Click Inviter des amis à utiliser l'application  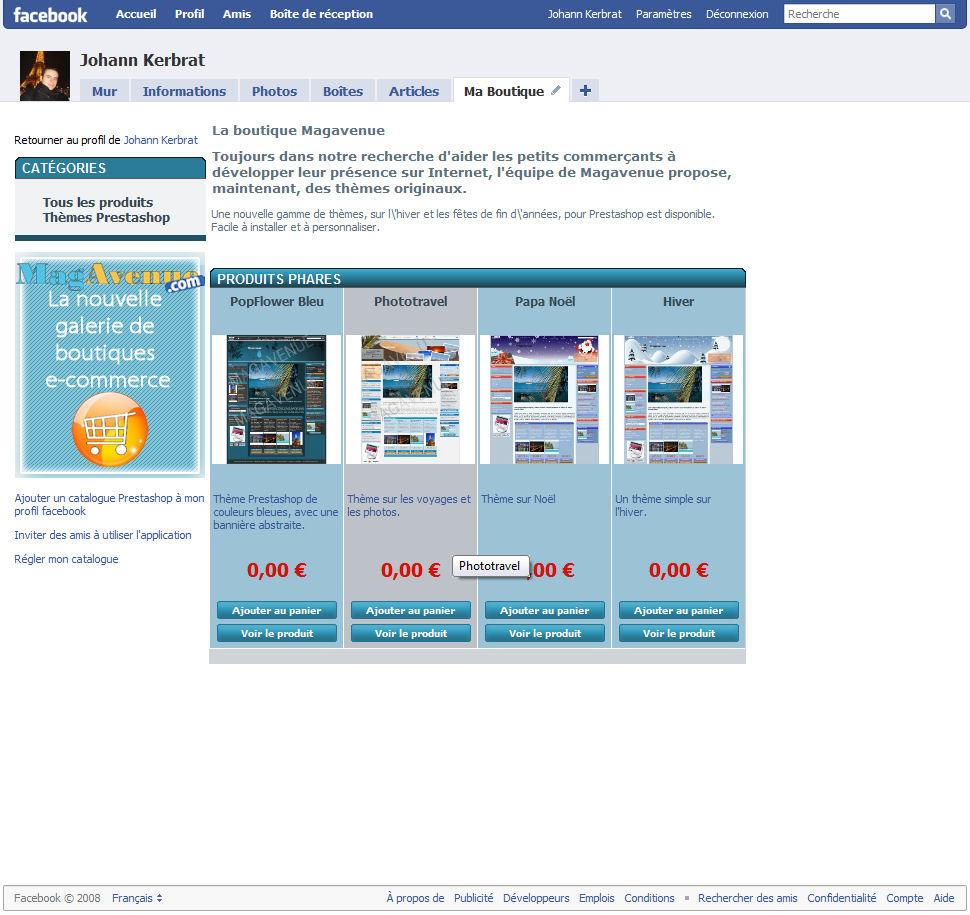click(x=103, y=535)
